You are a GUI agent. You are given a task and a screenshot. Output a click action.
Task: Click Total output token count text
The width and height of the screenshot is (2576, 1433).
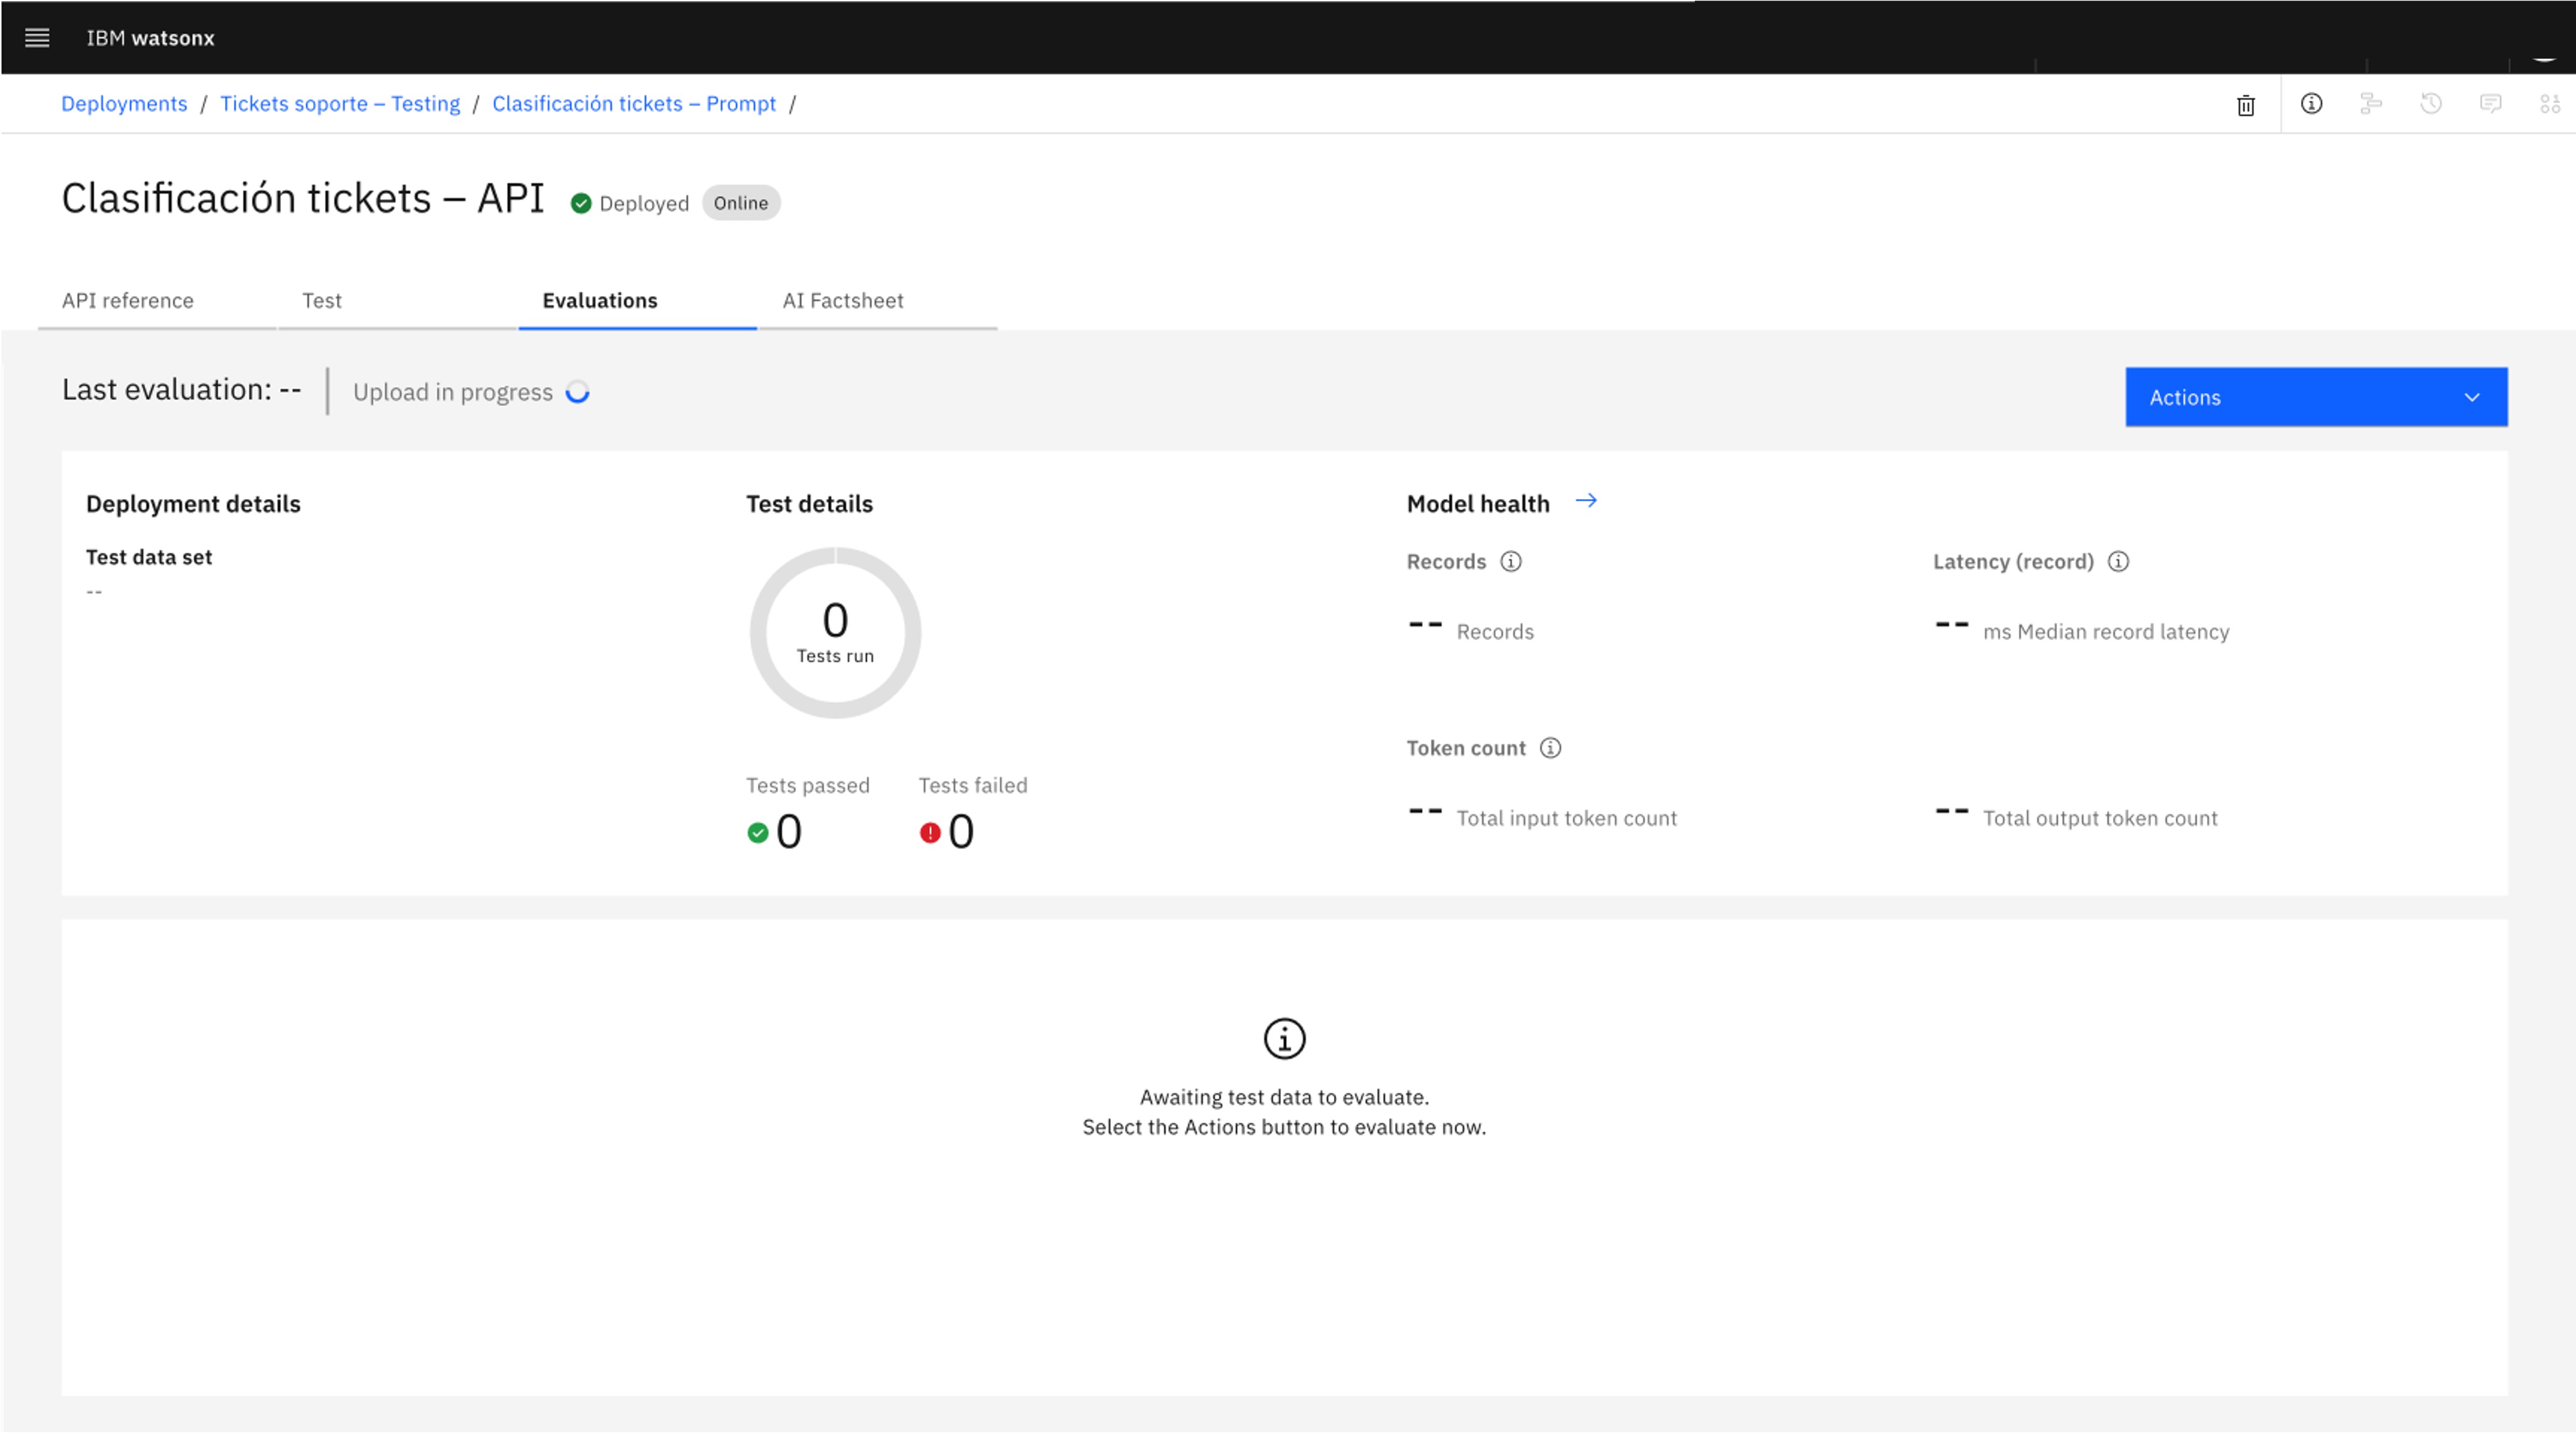[2100, 818]
